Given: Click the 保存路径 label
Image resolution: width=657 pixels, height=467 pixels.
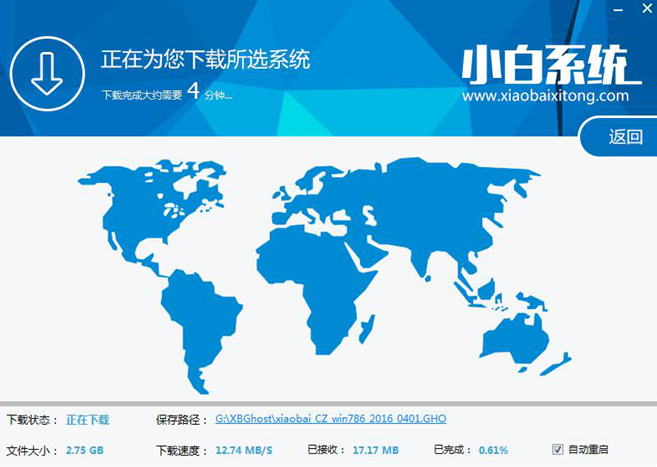Looking at the screenshot, I should point(182,420).
